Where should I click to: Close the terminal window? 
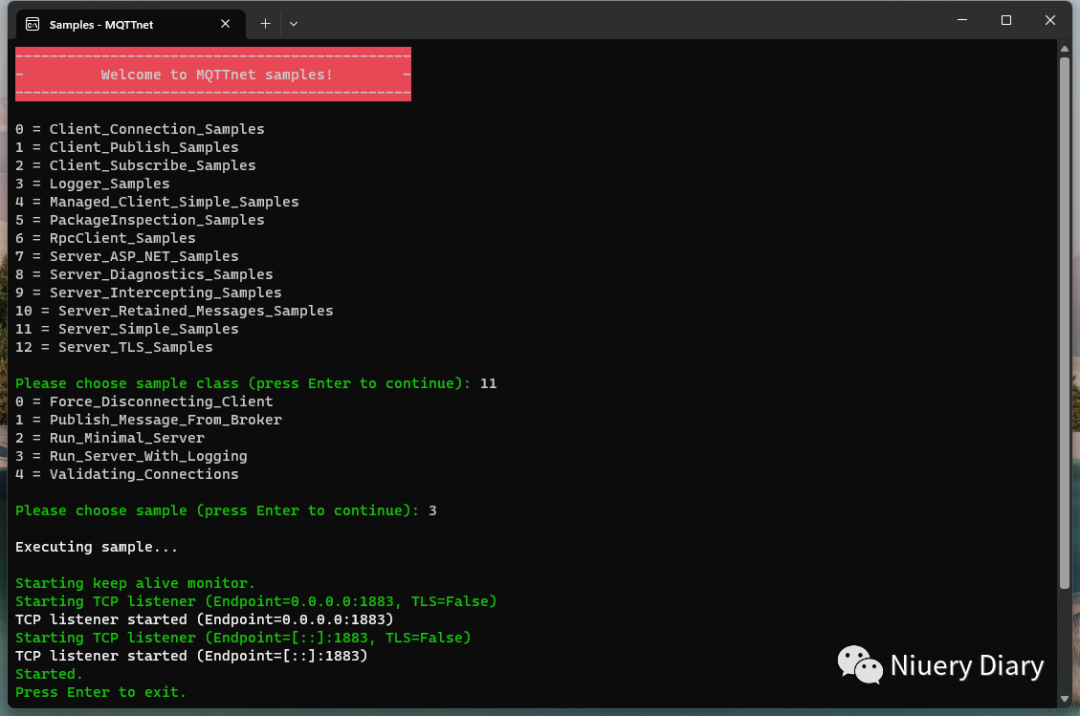point(1050,20)
